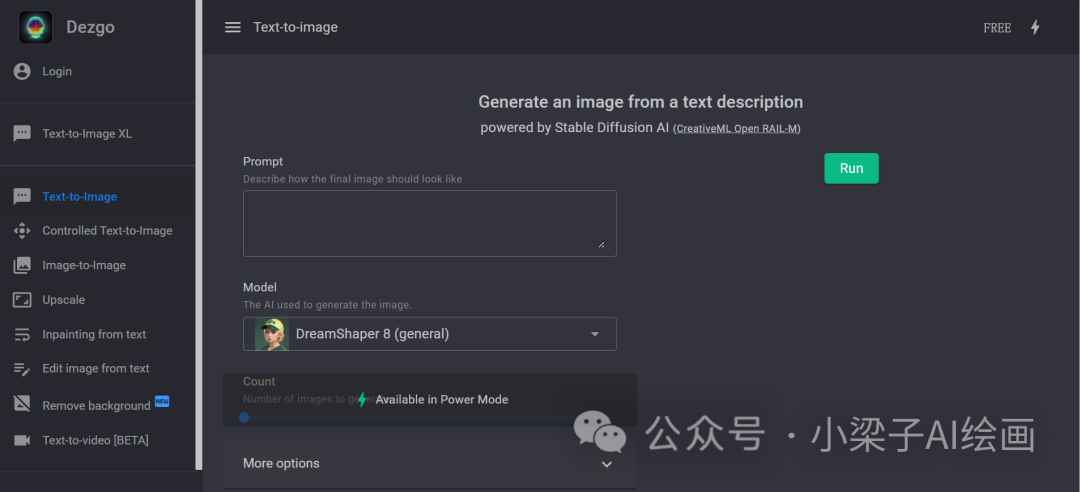The width and height of the screenshot is (1080, 492).
Task: Click the green lightning bolt on Count overlay
Action: click(x=362, y=400)
